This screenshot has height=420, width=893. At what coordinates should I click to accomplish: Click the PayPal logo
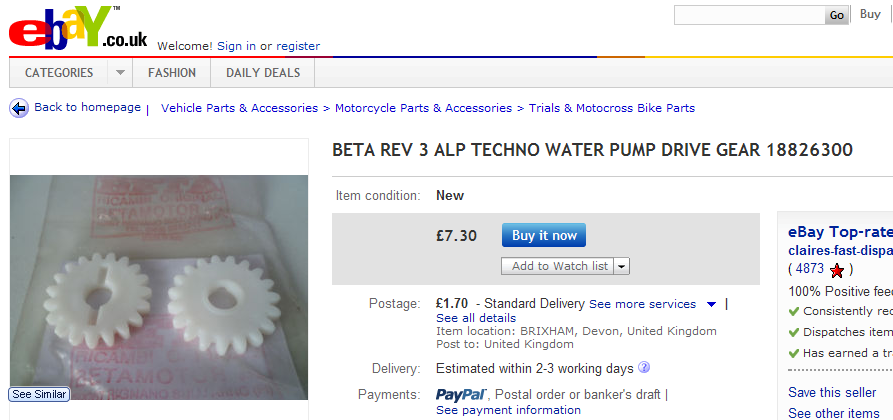tap(460, 395)
